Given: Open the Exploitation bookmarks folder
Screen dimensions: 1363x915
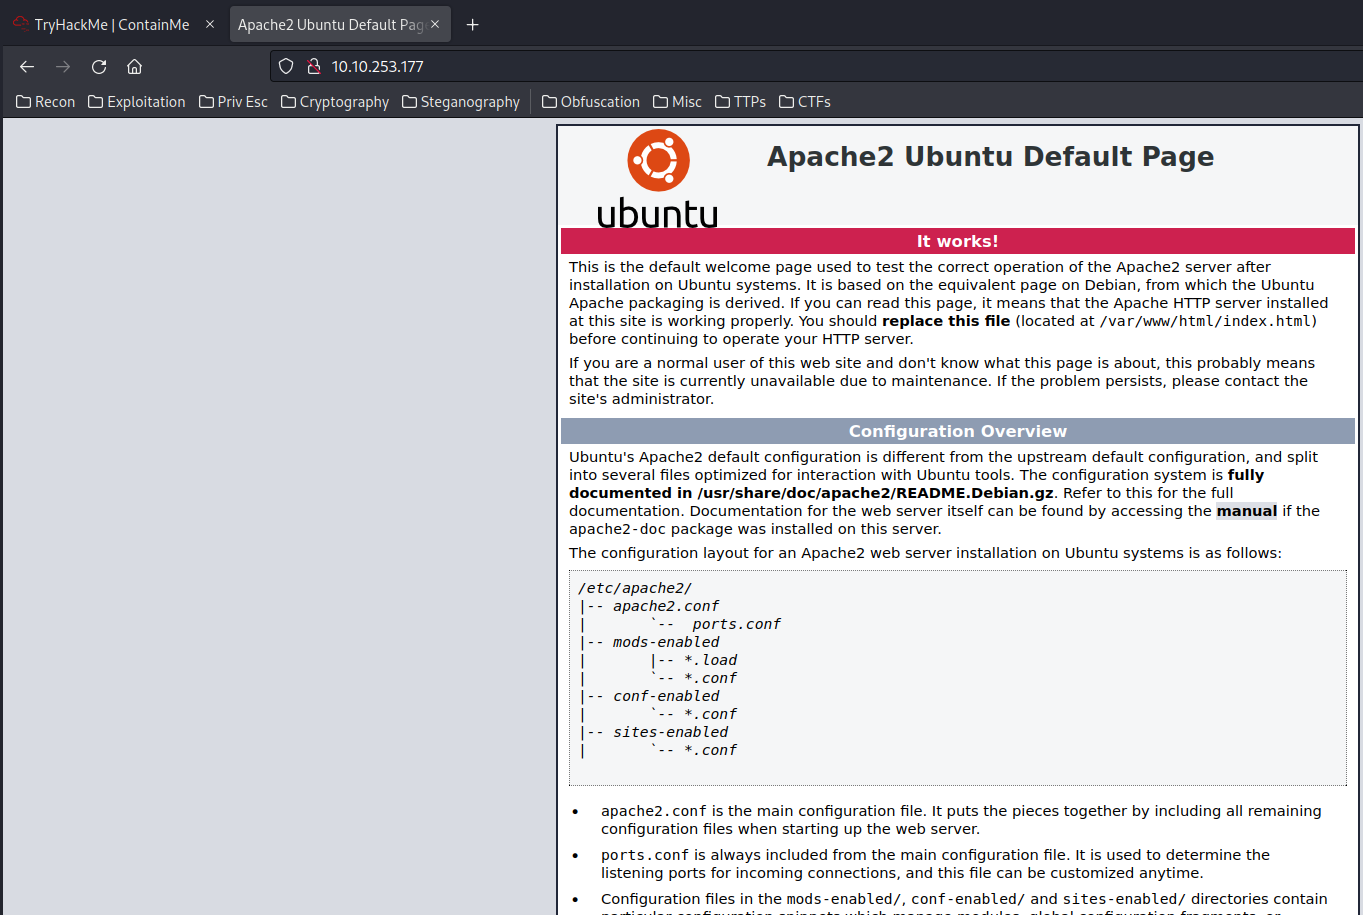Looking at the screenshot, I should [137, 102].
